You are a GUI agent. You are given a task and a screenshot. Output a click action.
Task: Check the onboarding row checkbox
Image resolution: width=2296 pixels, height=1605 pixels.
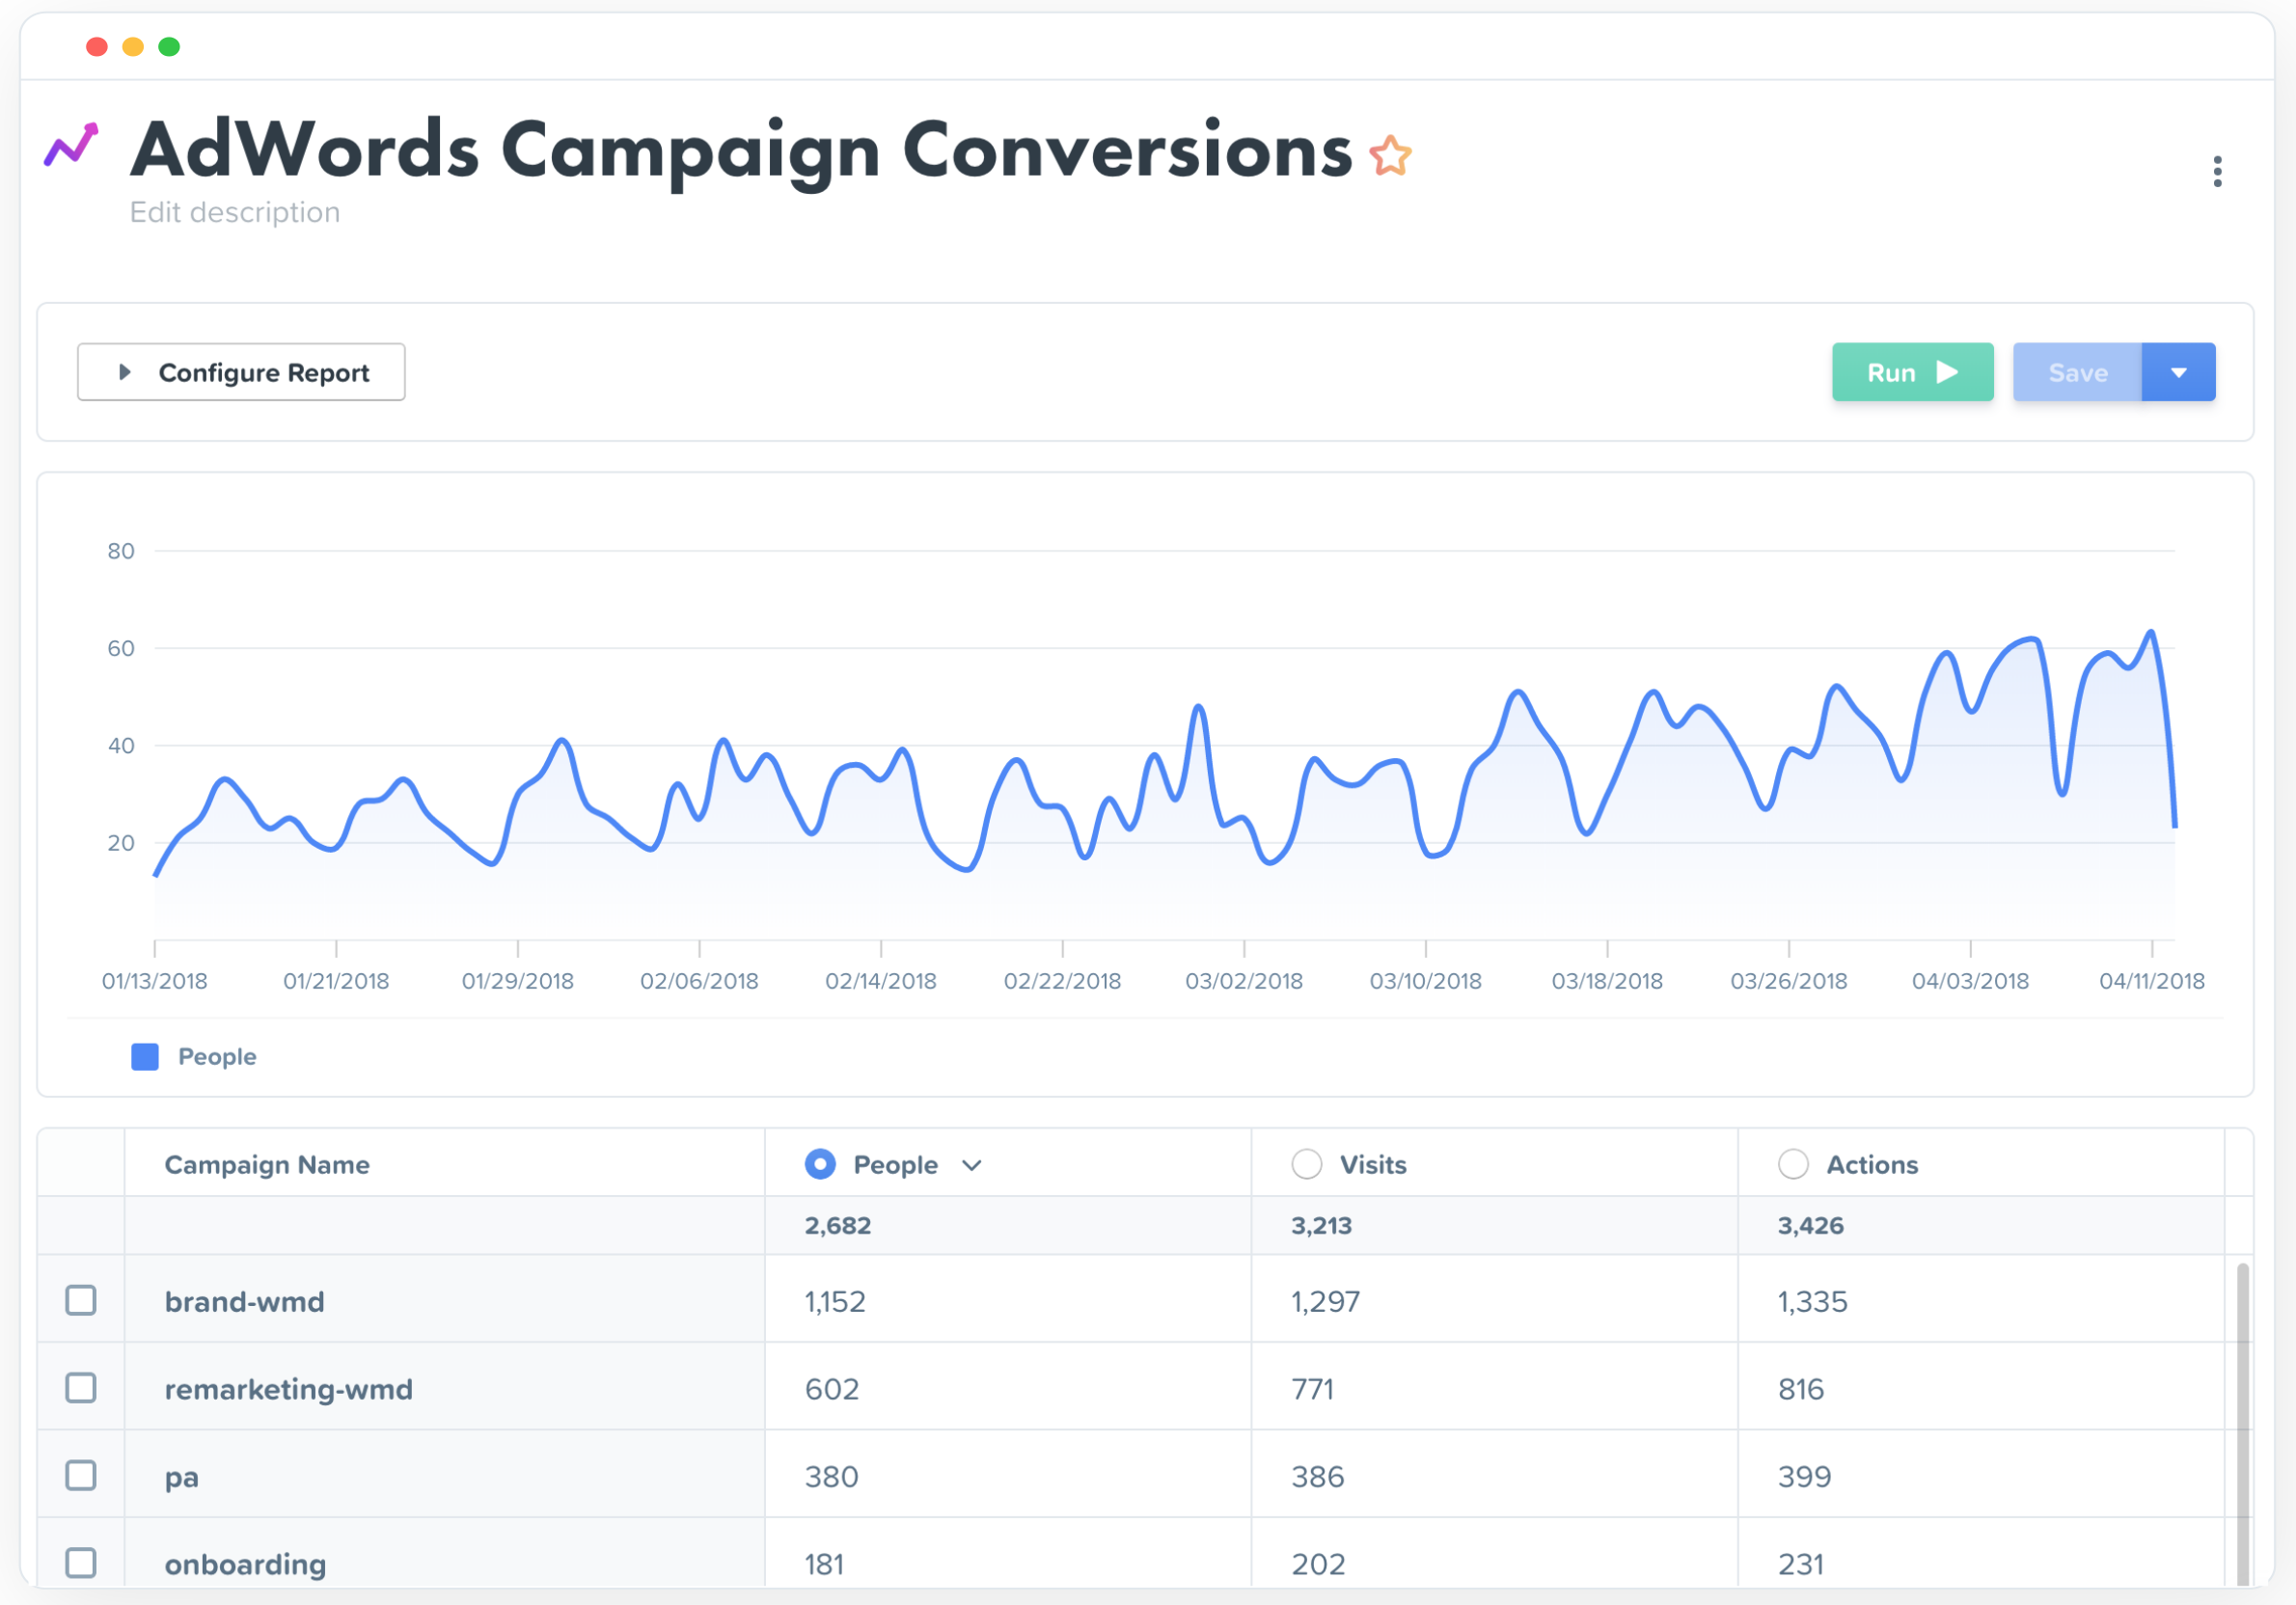click(81, 1563)
